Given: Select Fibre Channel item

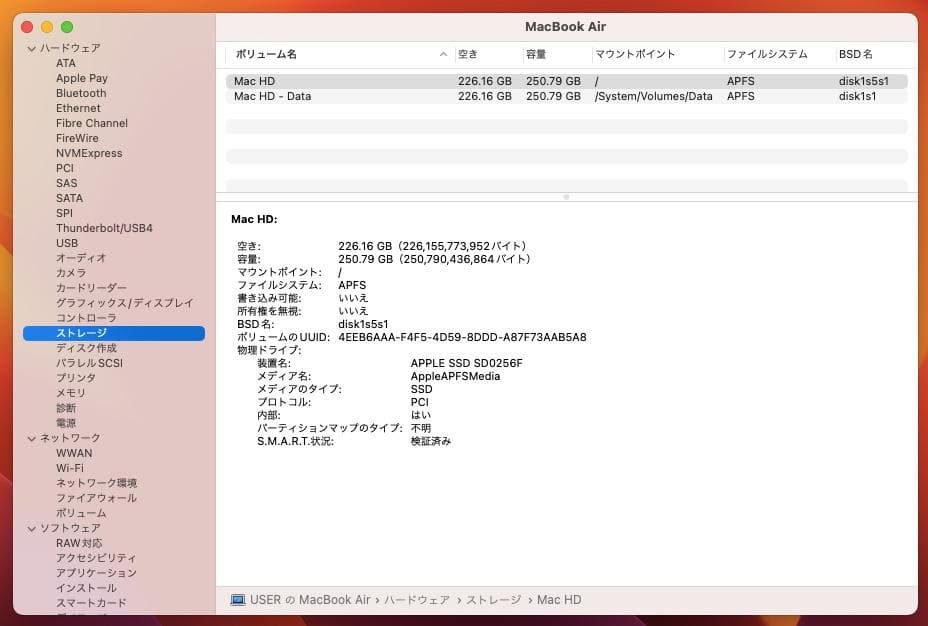Looking at the screenshot, I should (x=92, y=123).
